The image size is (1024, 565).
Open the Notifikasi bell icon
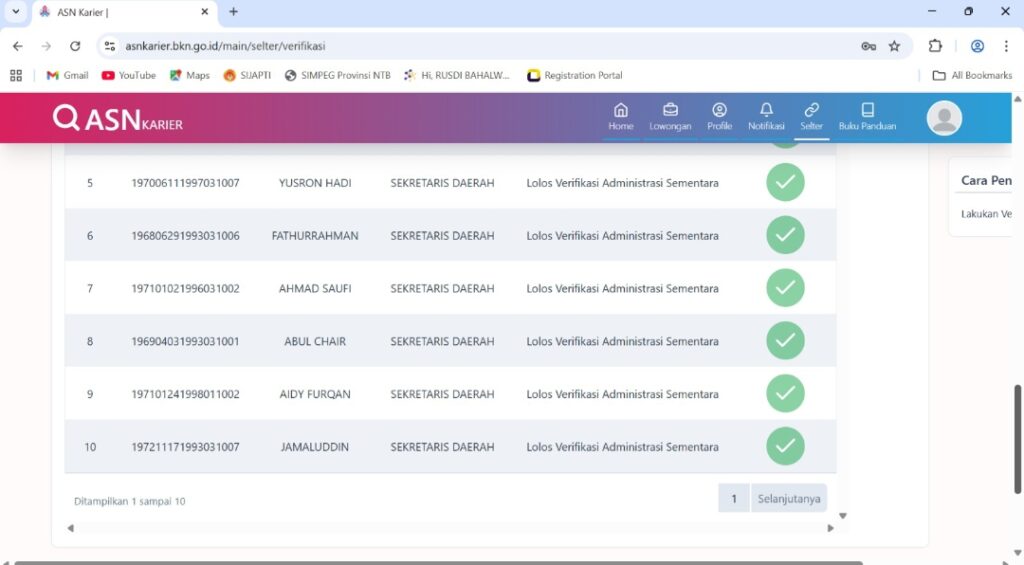pos(766,110)
